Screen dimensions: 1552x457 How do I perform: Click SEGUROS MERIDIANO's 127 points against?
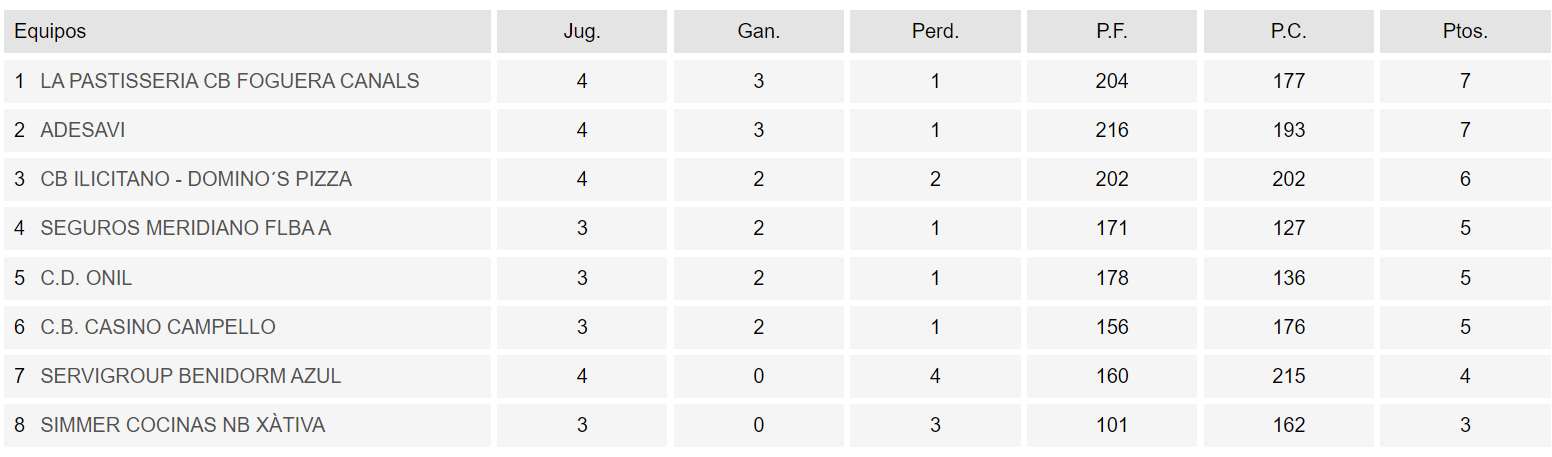(x=1288, y=228)
